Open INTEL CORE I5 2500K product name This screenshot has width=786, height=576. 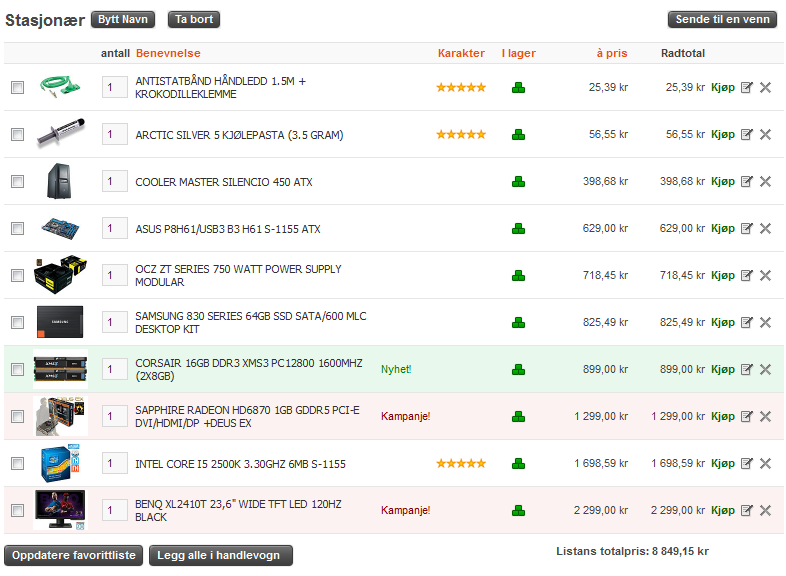241,464
